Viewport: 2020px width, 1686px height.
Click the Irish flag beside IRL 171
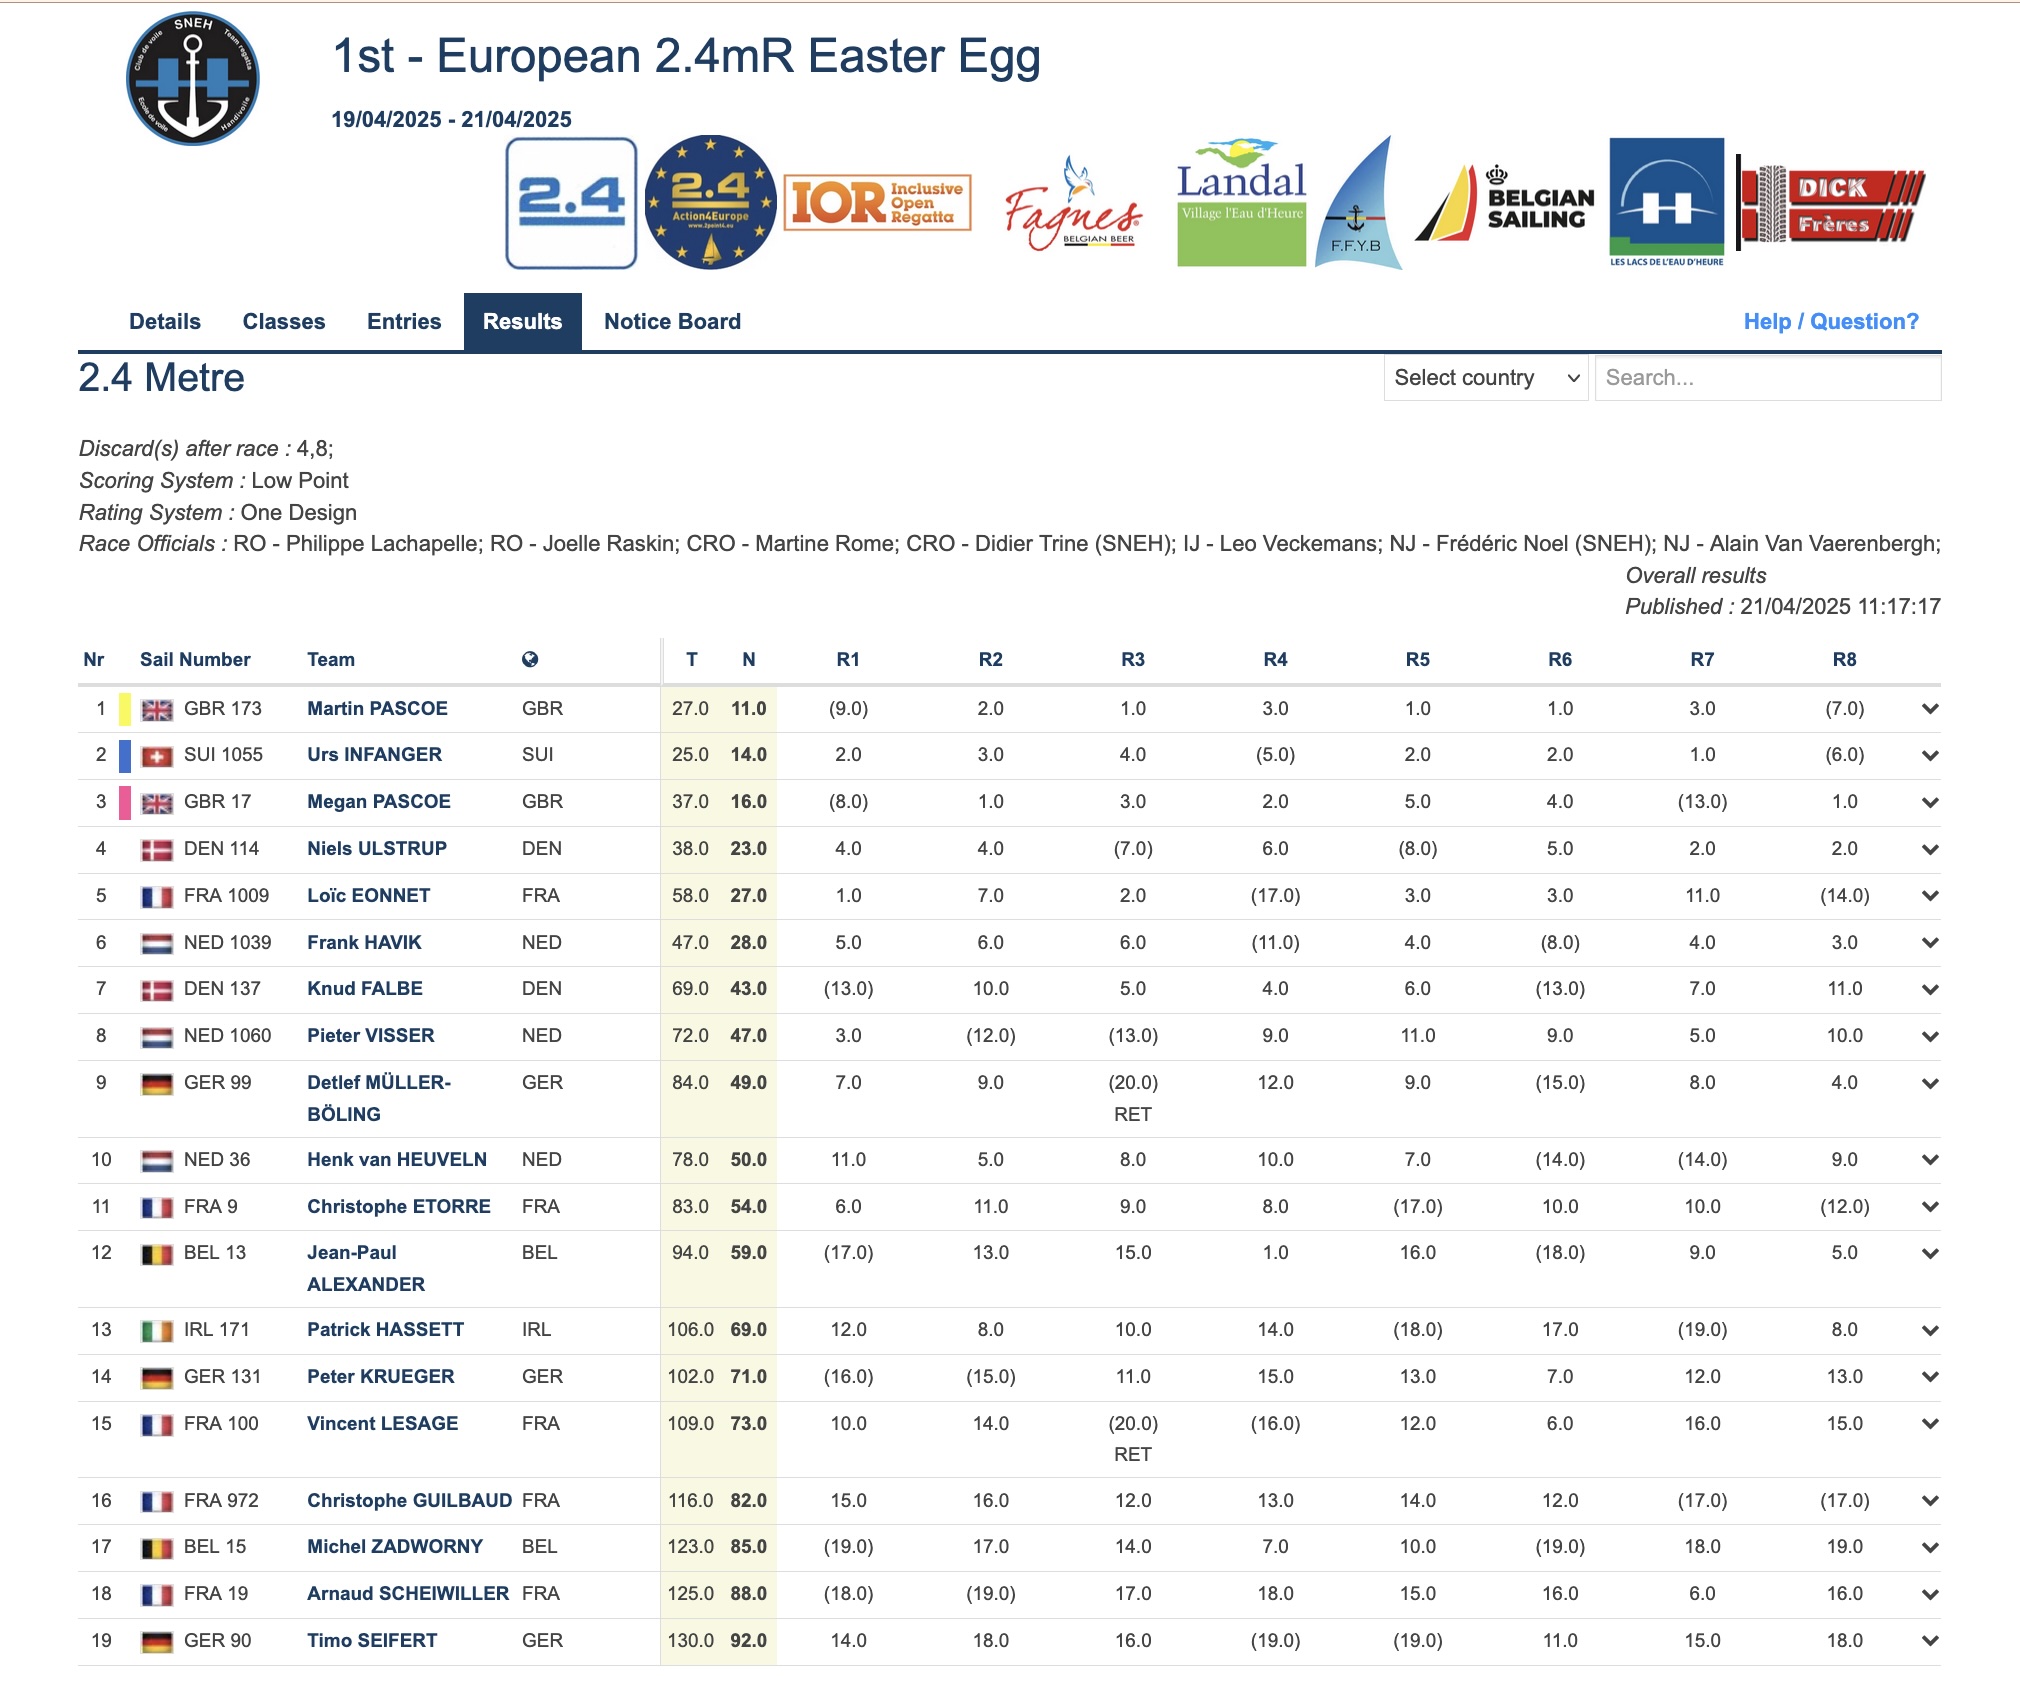coord(157,1331)
